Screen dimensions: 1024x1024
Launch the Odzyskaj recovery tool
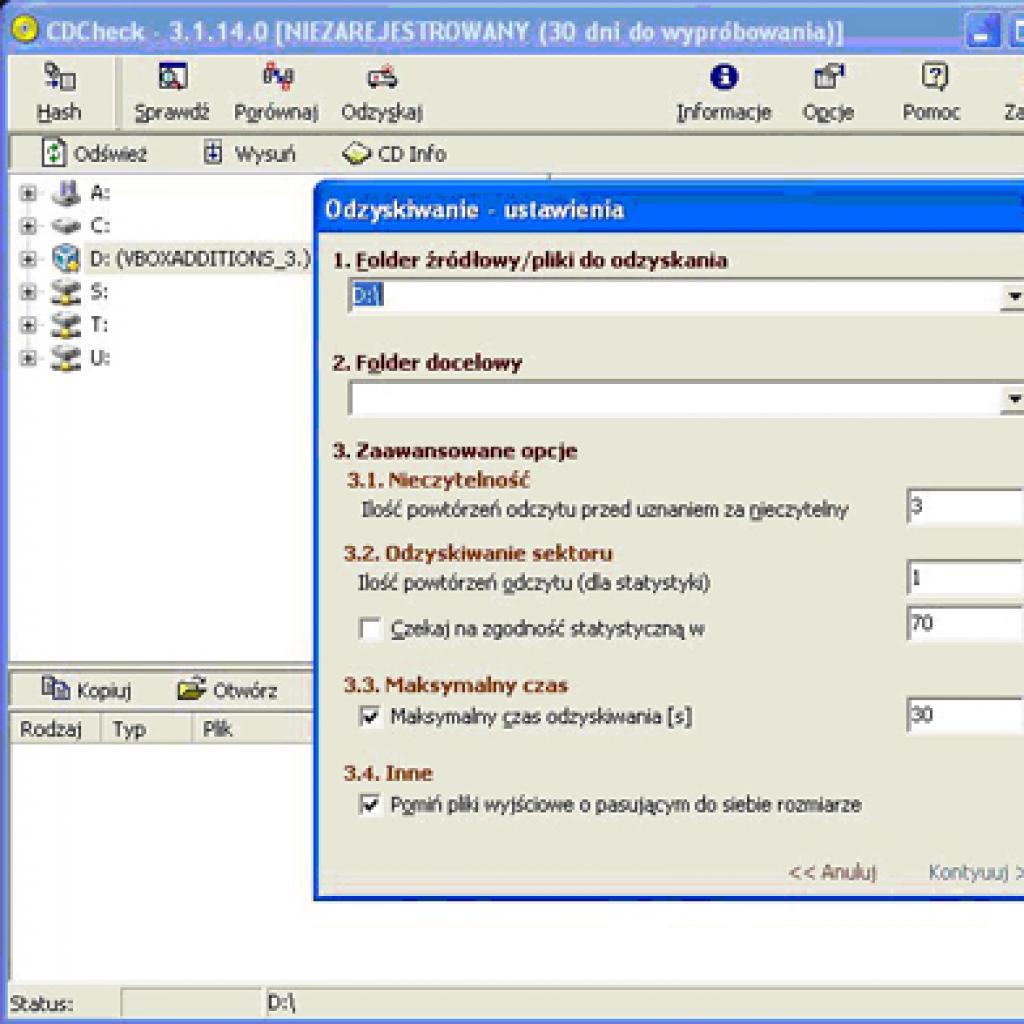382,93
